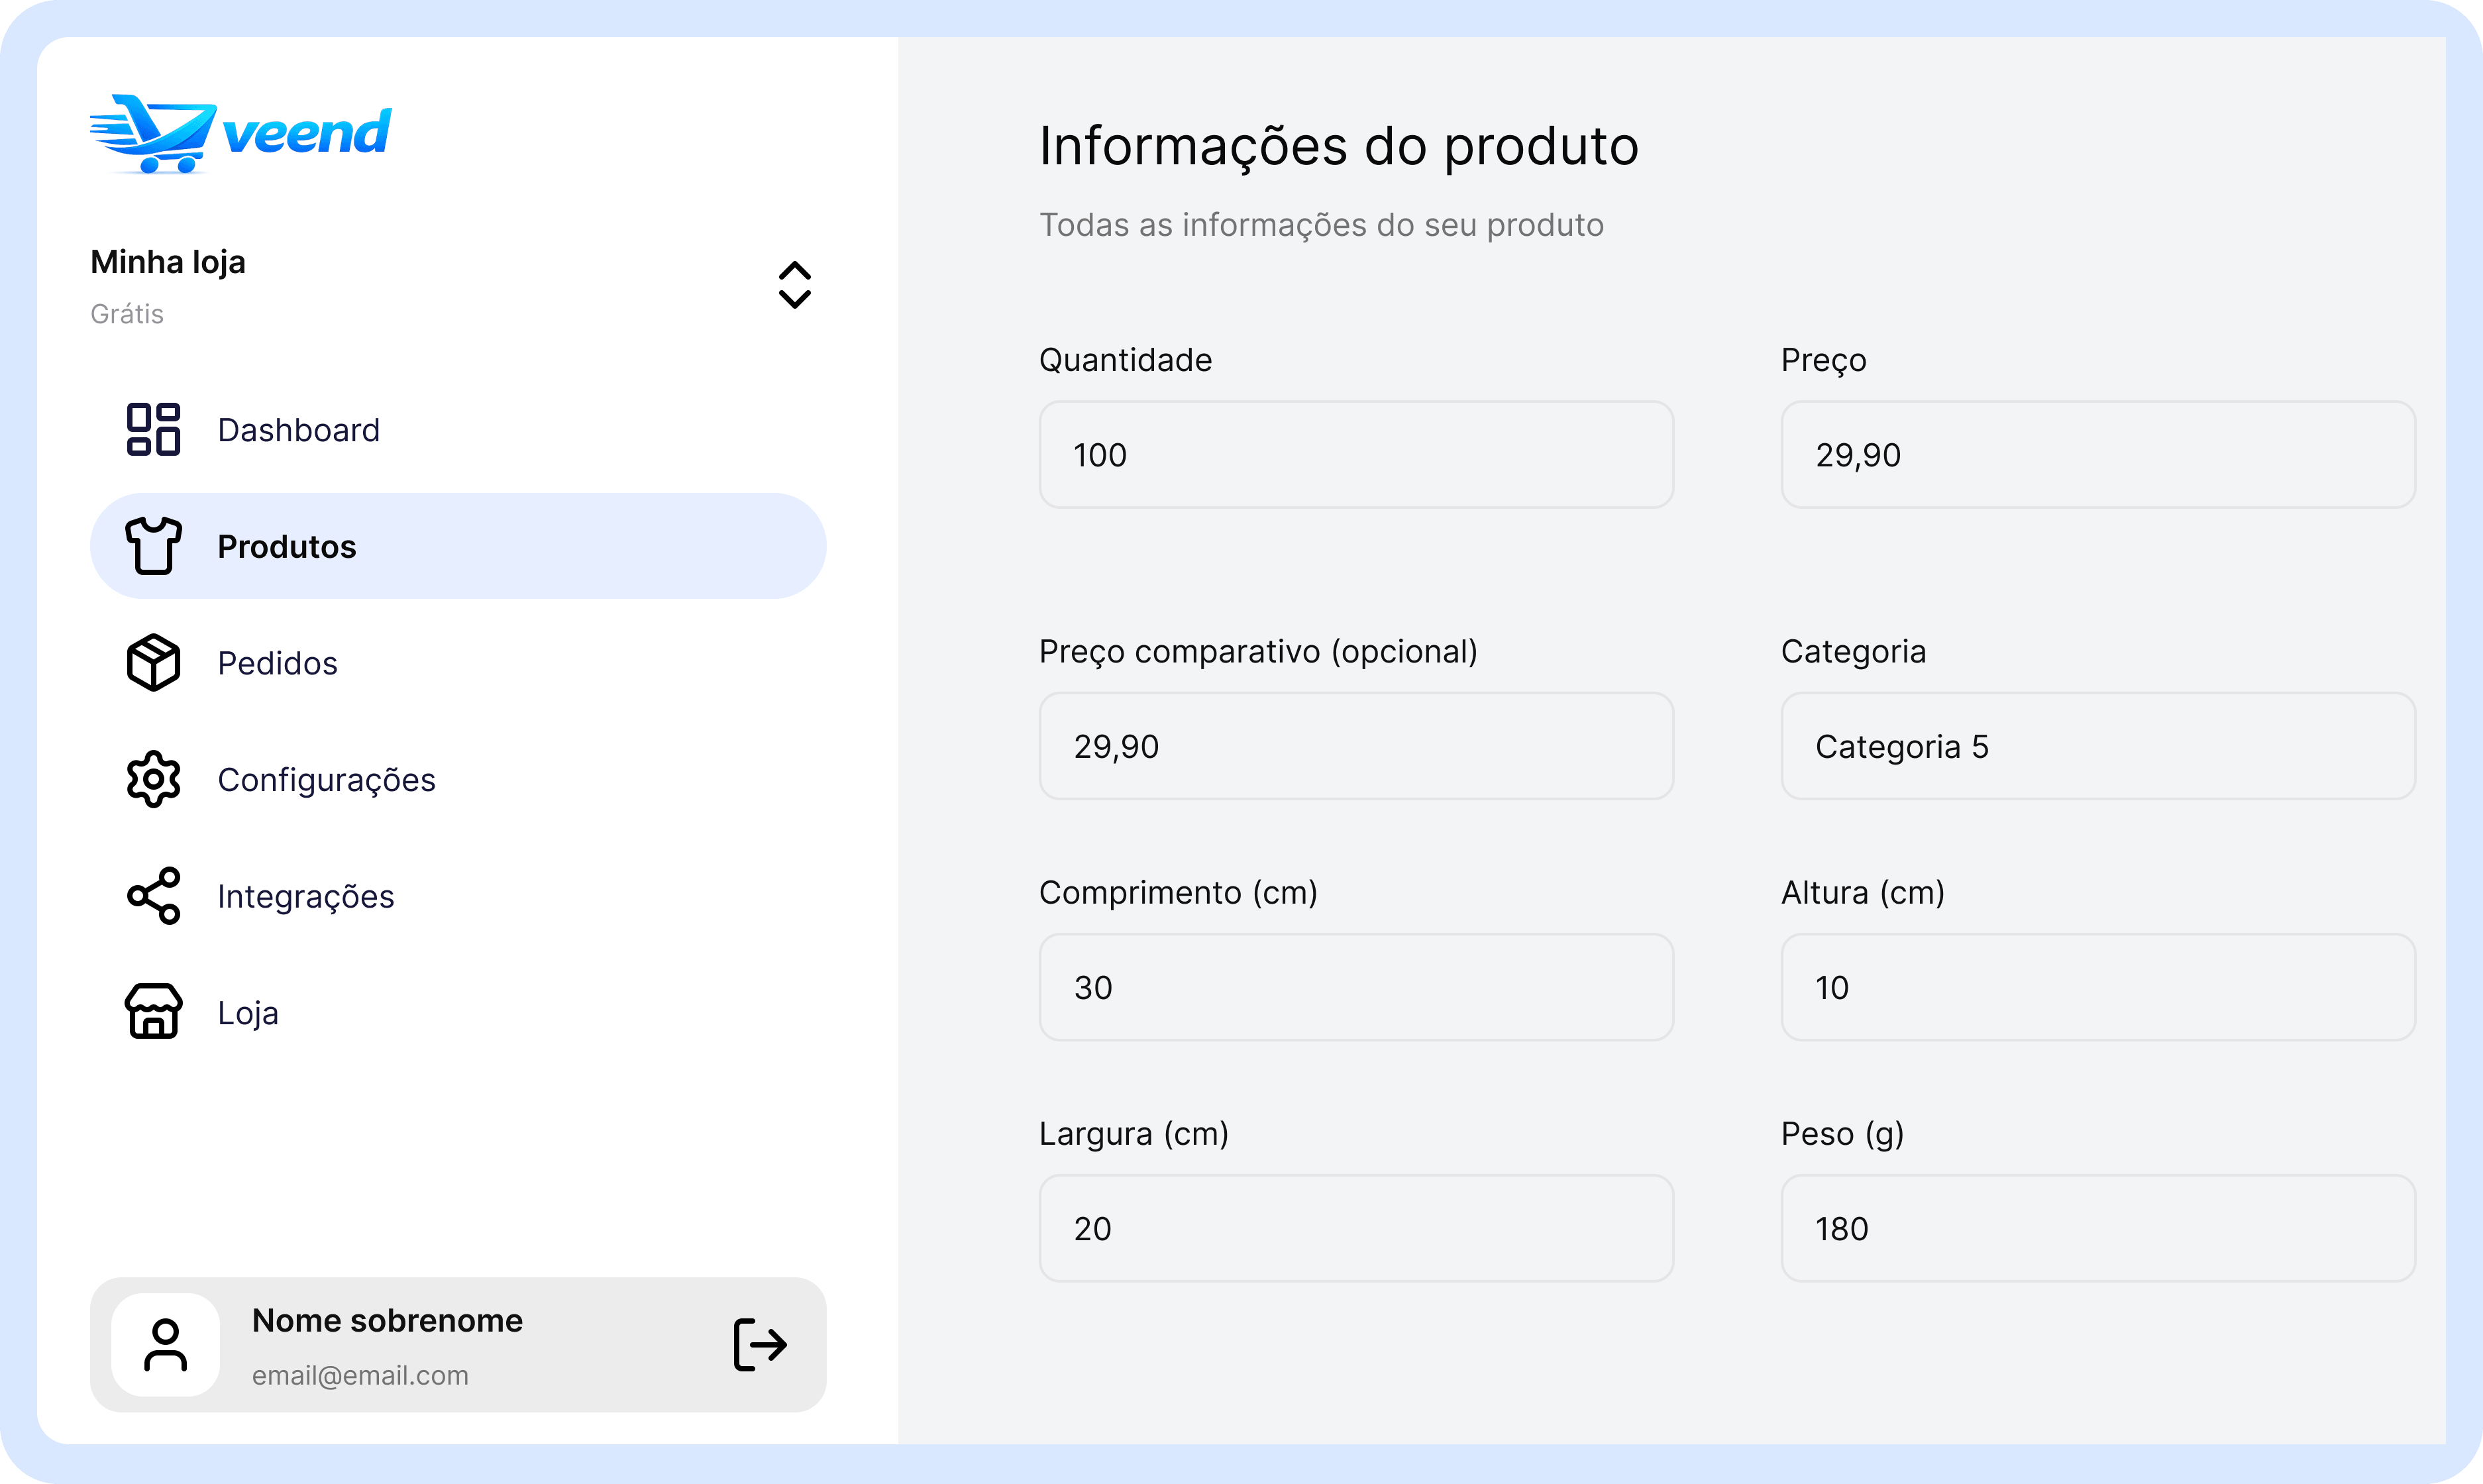2483x1484 pixels.
Task: Click the Produtos t-shirt icon
Action: [153, 546]
